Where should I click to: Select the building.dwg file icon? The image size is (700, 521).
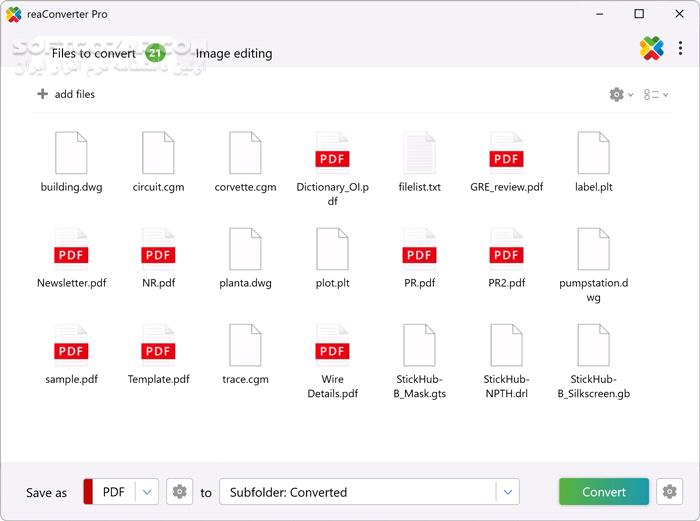point(71,153)
